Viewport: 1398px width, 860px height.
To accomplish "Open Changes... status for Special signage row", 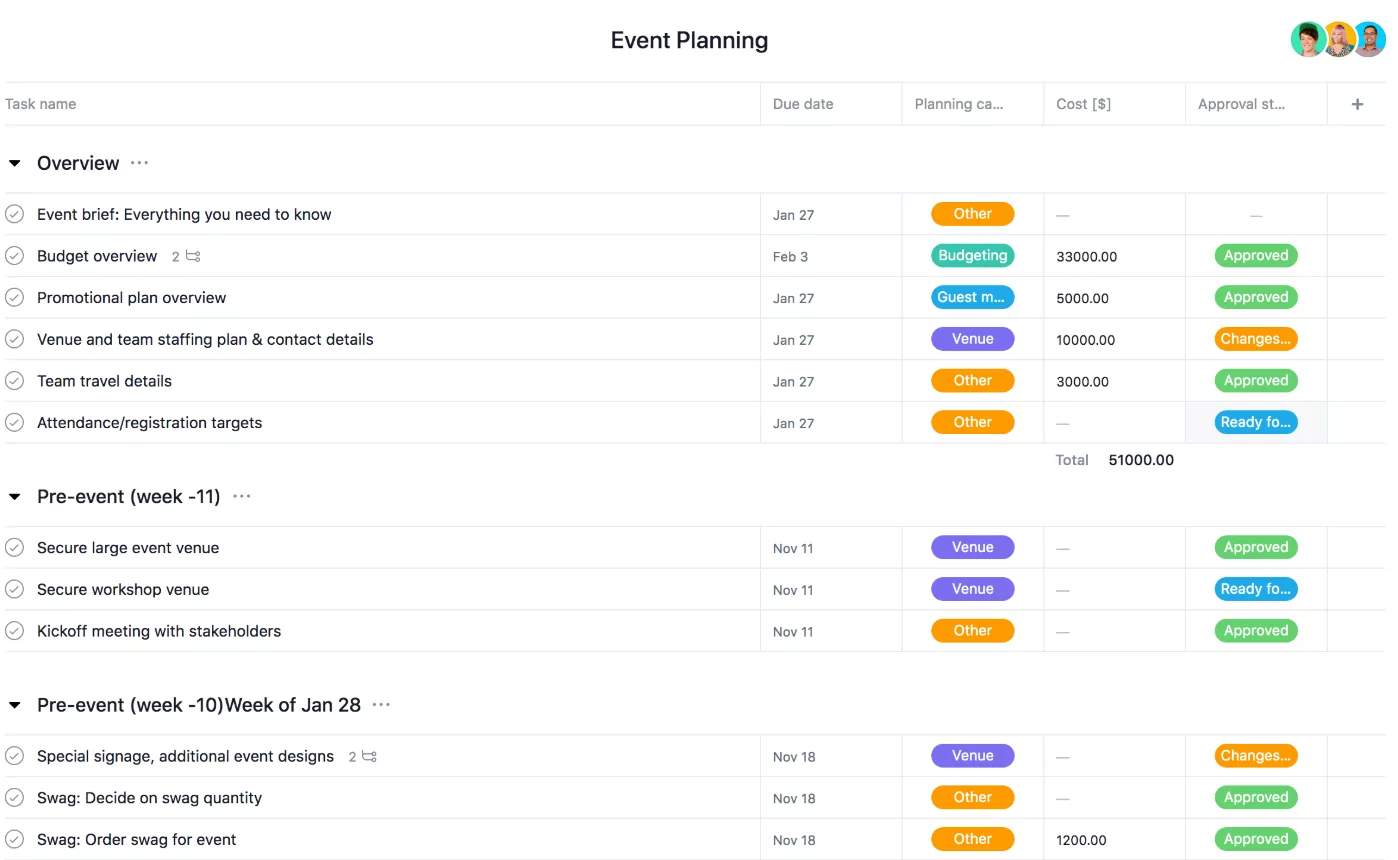I will pyautogui.click(x=1256, y=756).
